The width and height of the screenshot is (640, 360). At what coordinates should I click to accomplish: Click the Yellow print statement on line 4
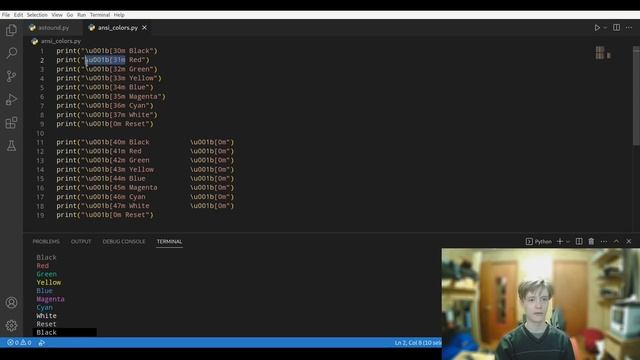pyautogui.click(x=109, y=78)
